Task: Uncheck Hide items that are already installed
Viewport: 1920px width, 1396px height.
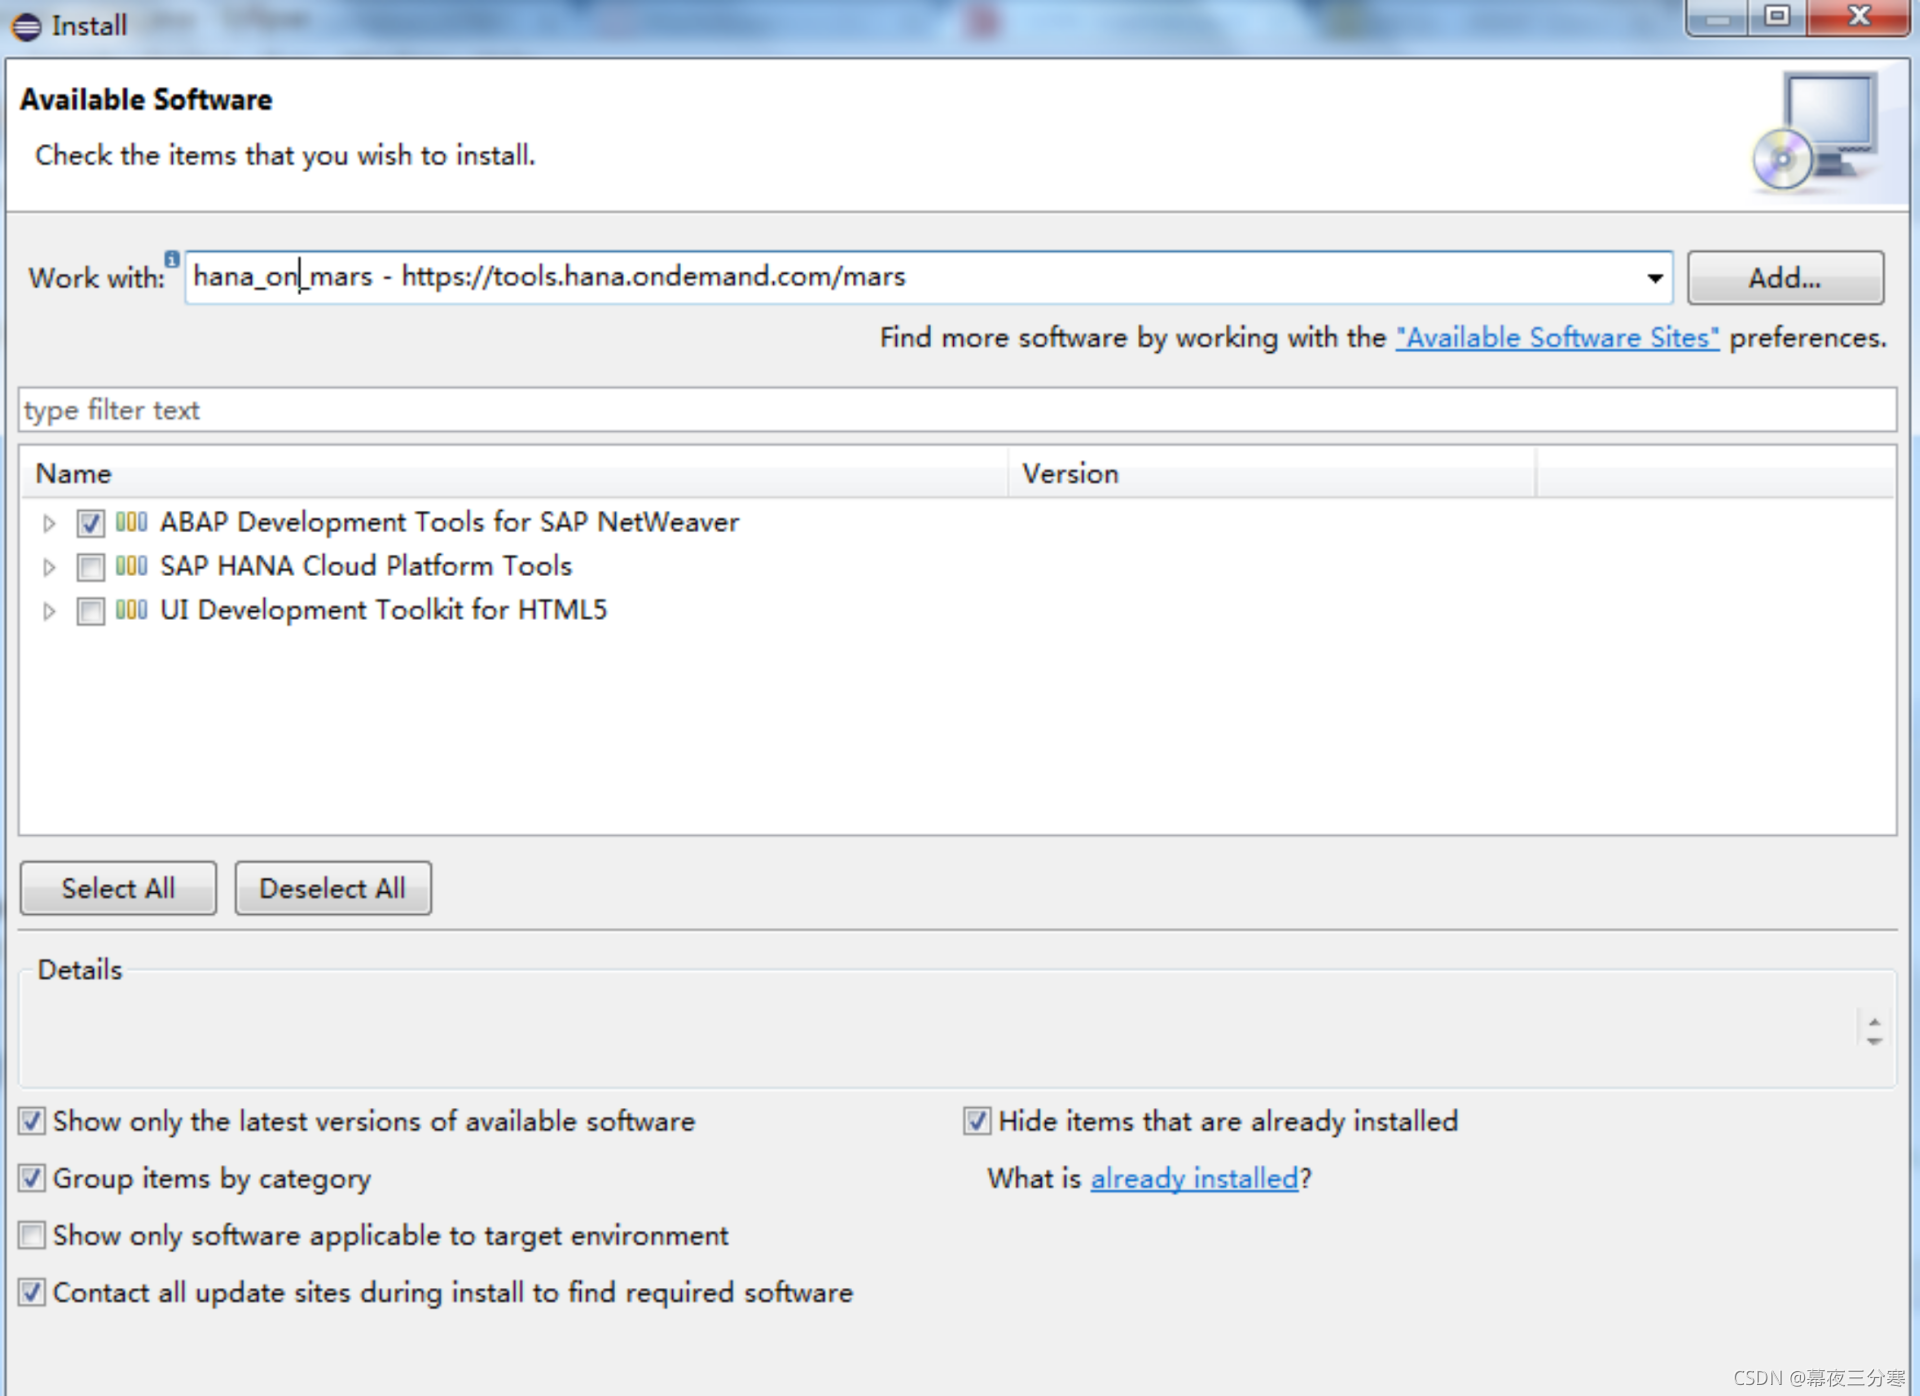Action: pyautogui.click(x=976, y=1121)
